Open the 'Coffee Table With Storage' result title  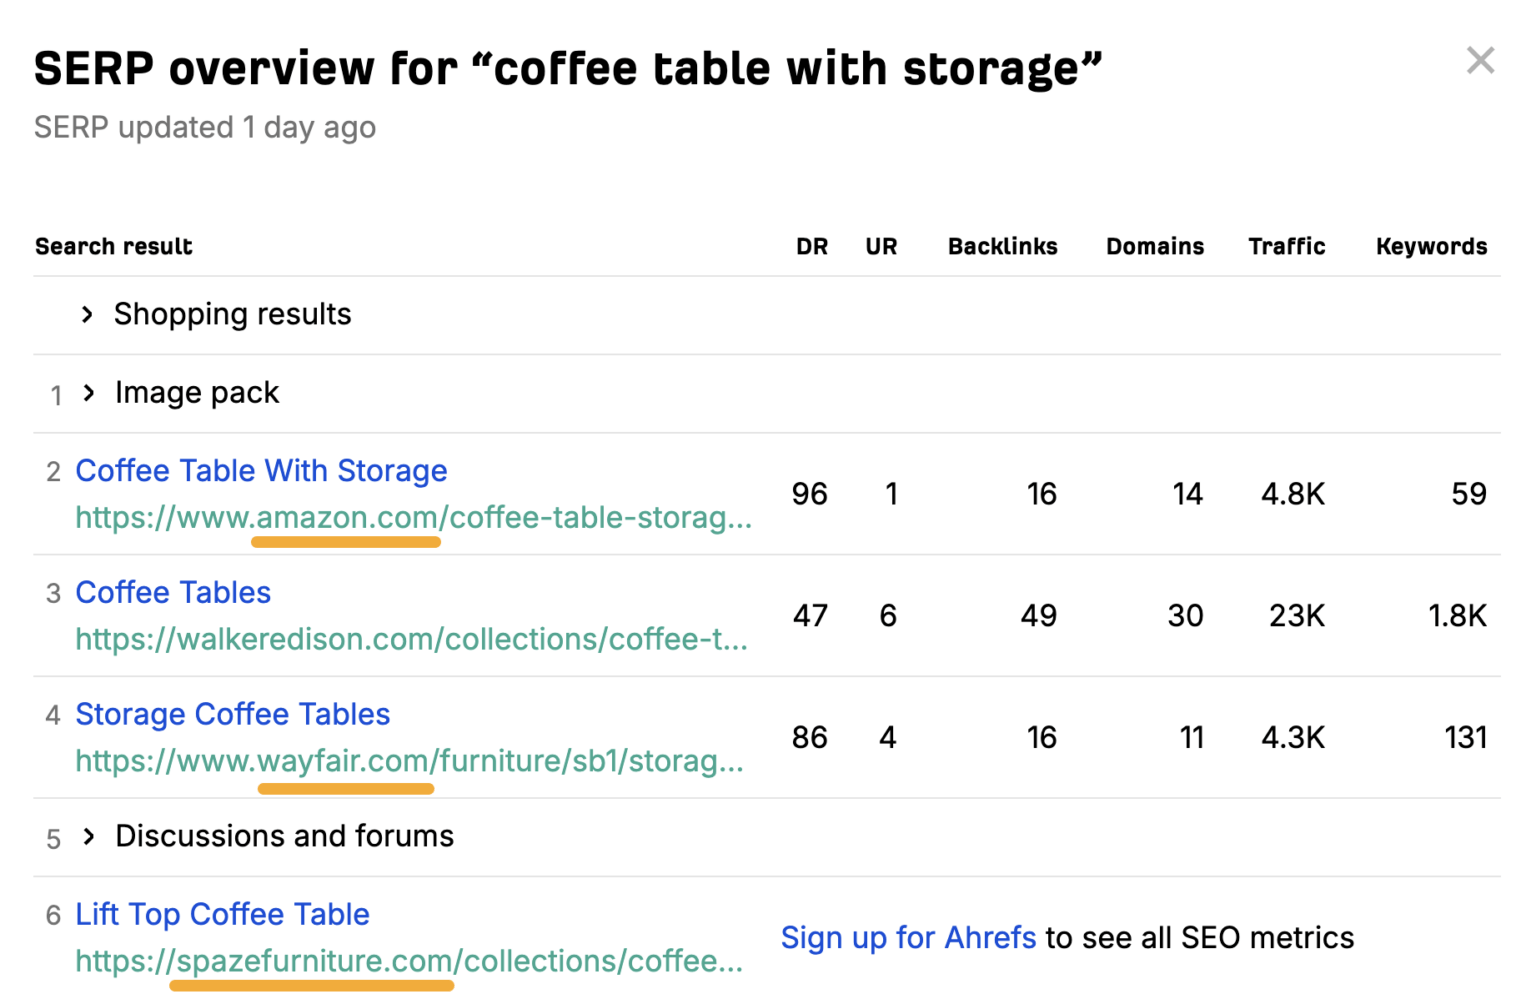point(261,471)
